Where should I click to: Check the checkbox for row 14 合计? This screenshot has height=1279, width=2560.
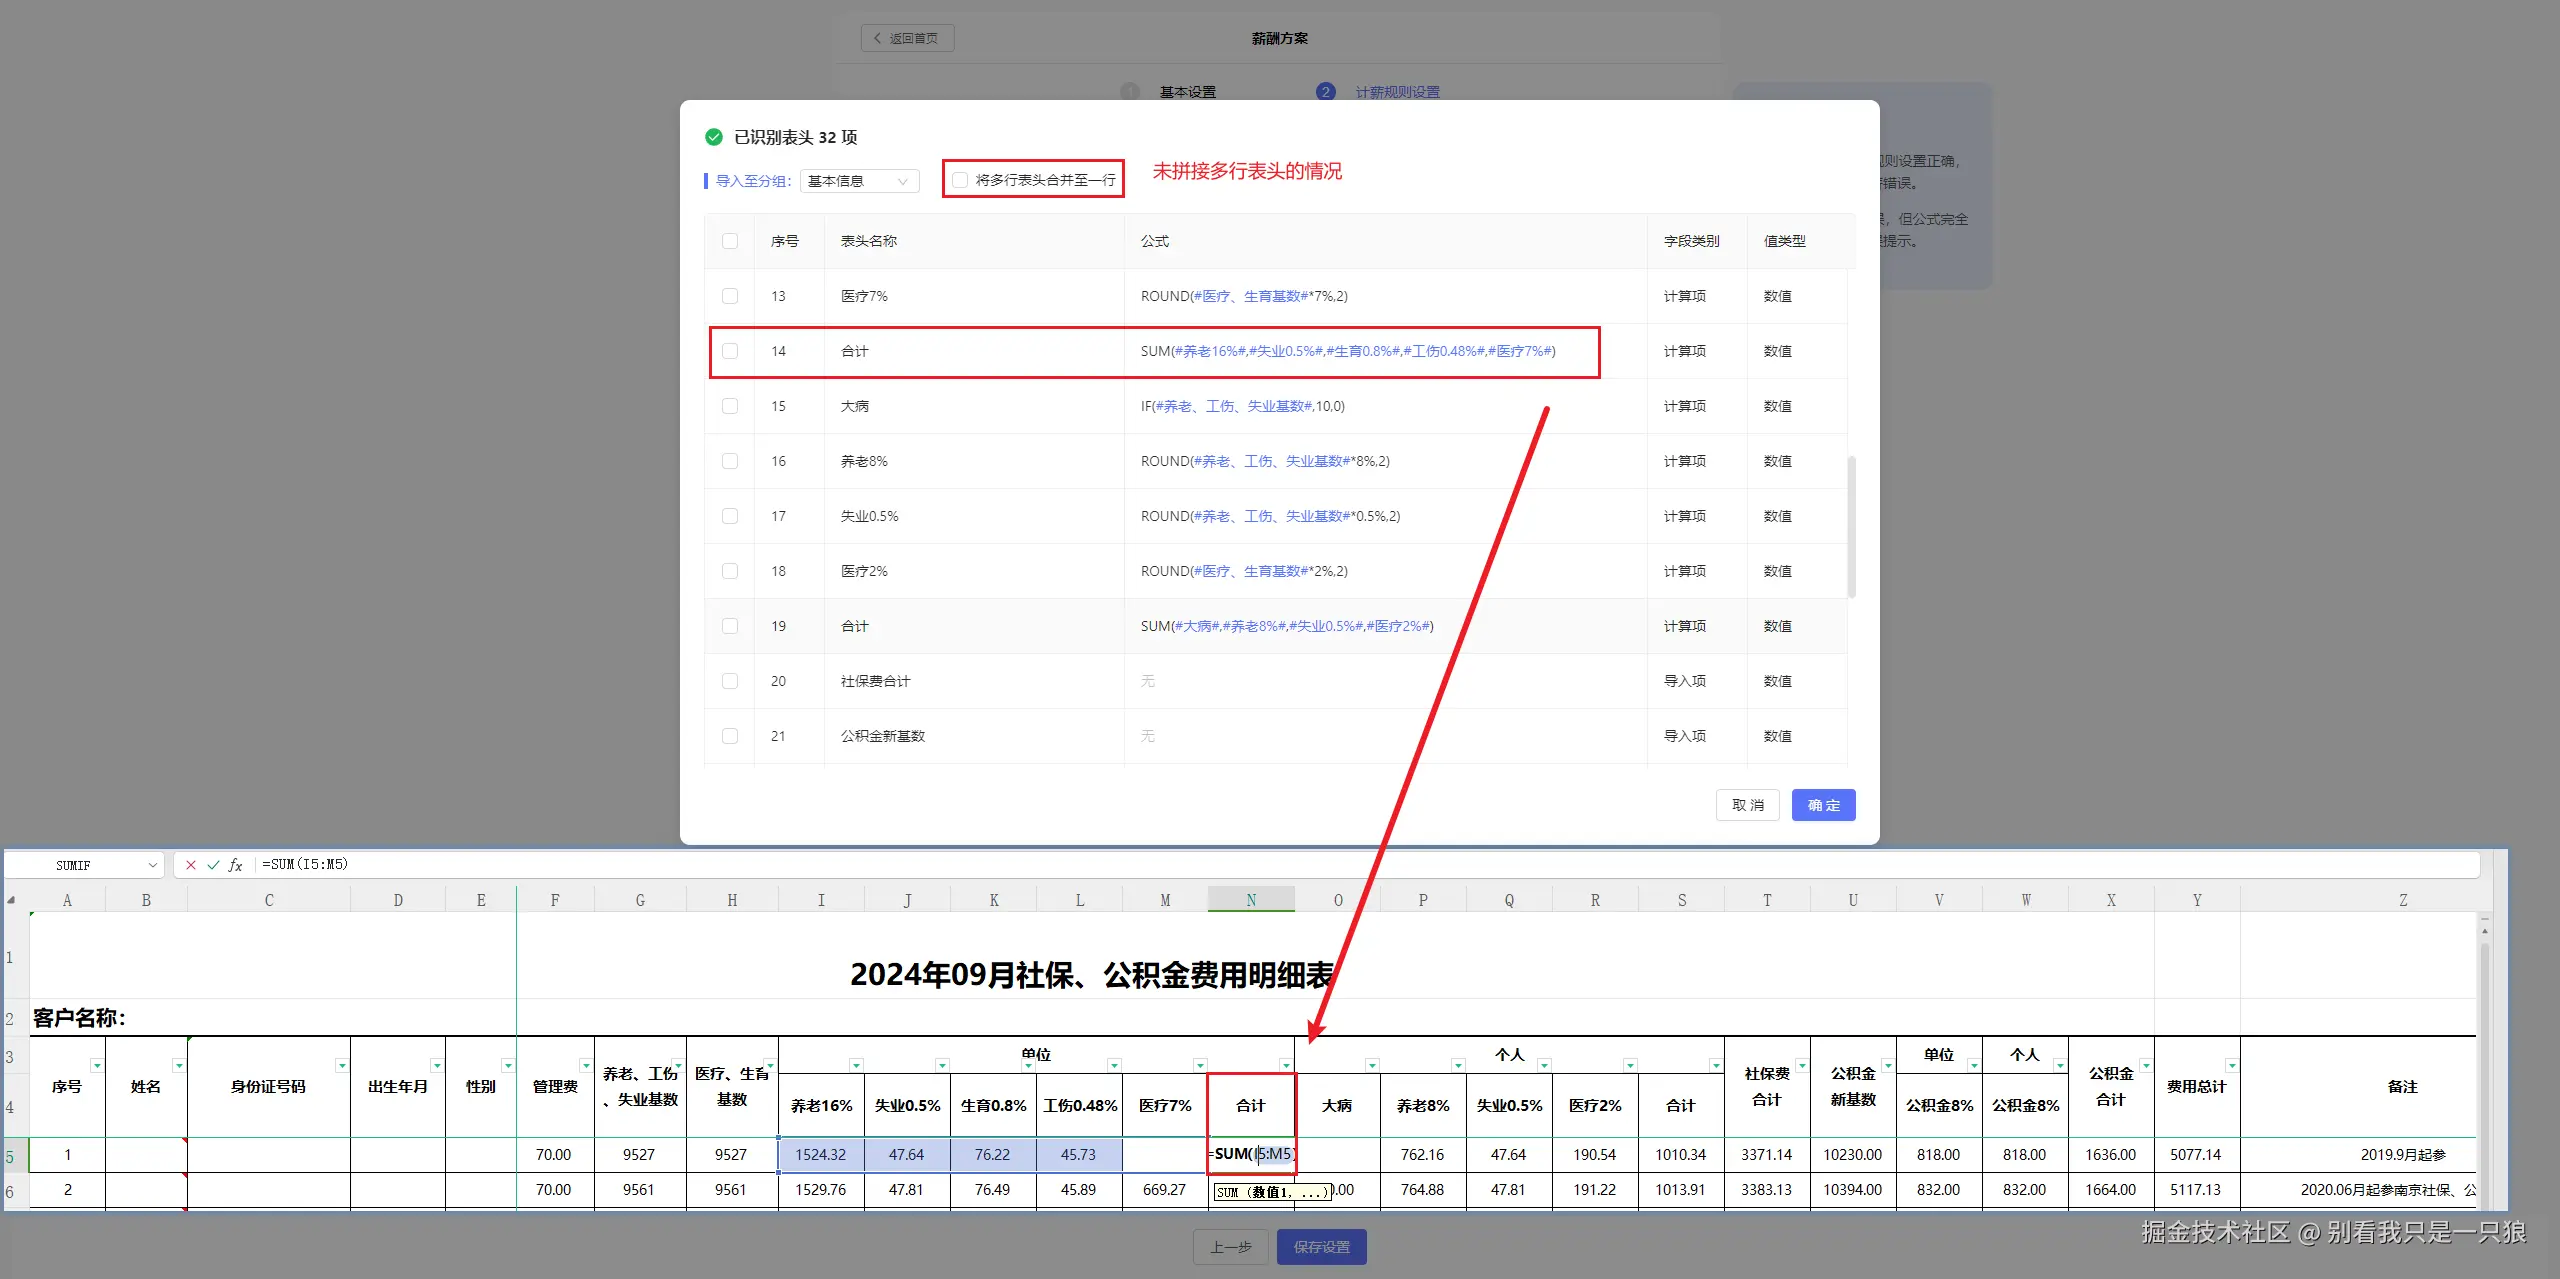tap(729, 351)
